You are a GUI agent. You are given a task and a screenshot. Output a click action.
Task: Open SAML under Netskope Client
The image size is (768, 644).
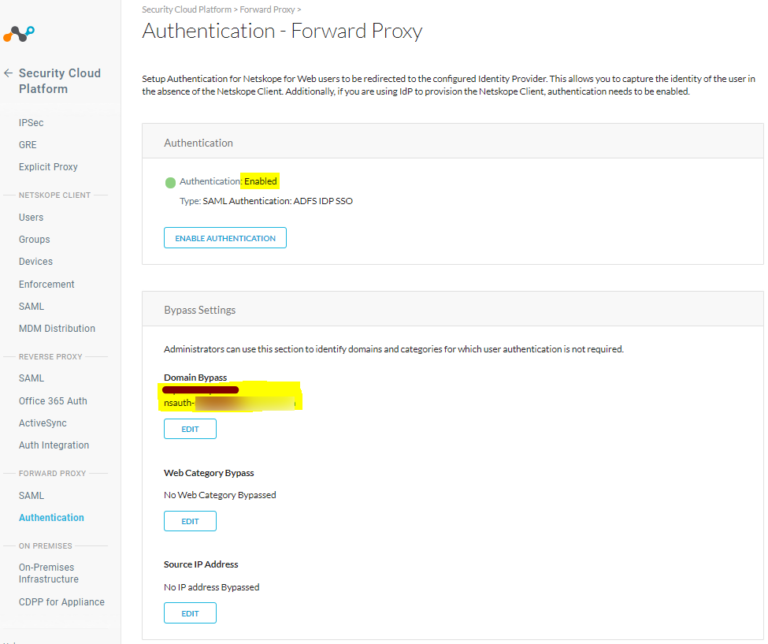[x=31, y=306]
